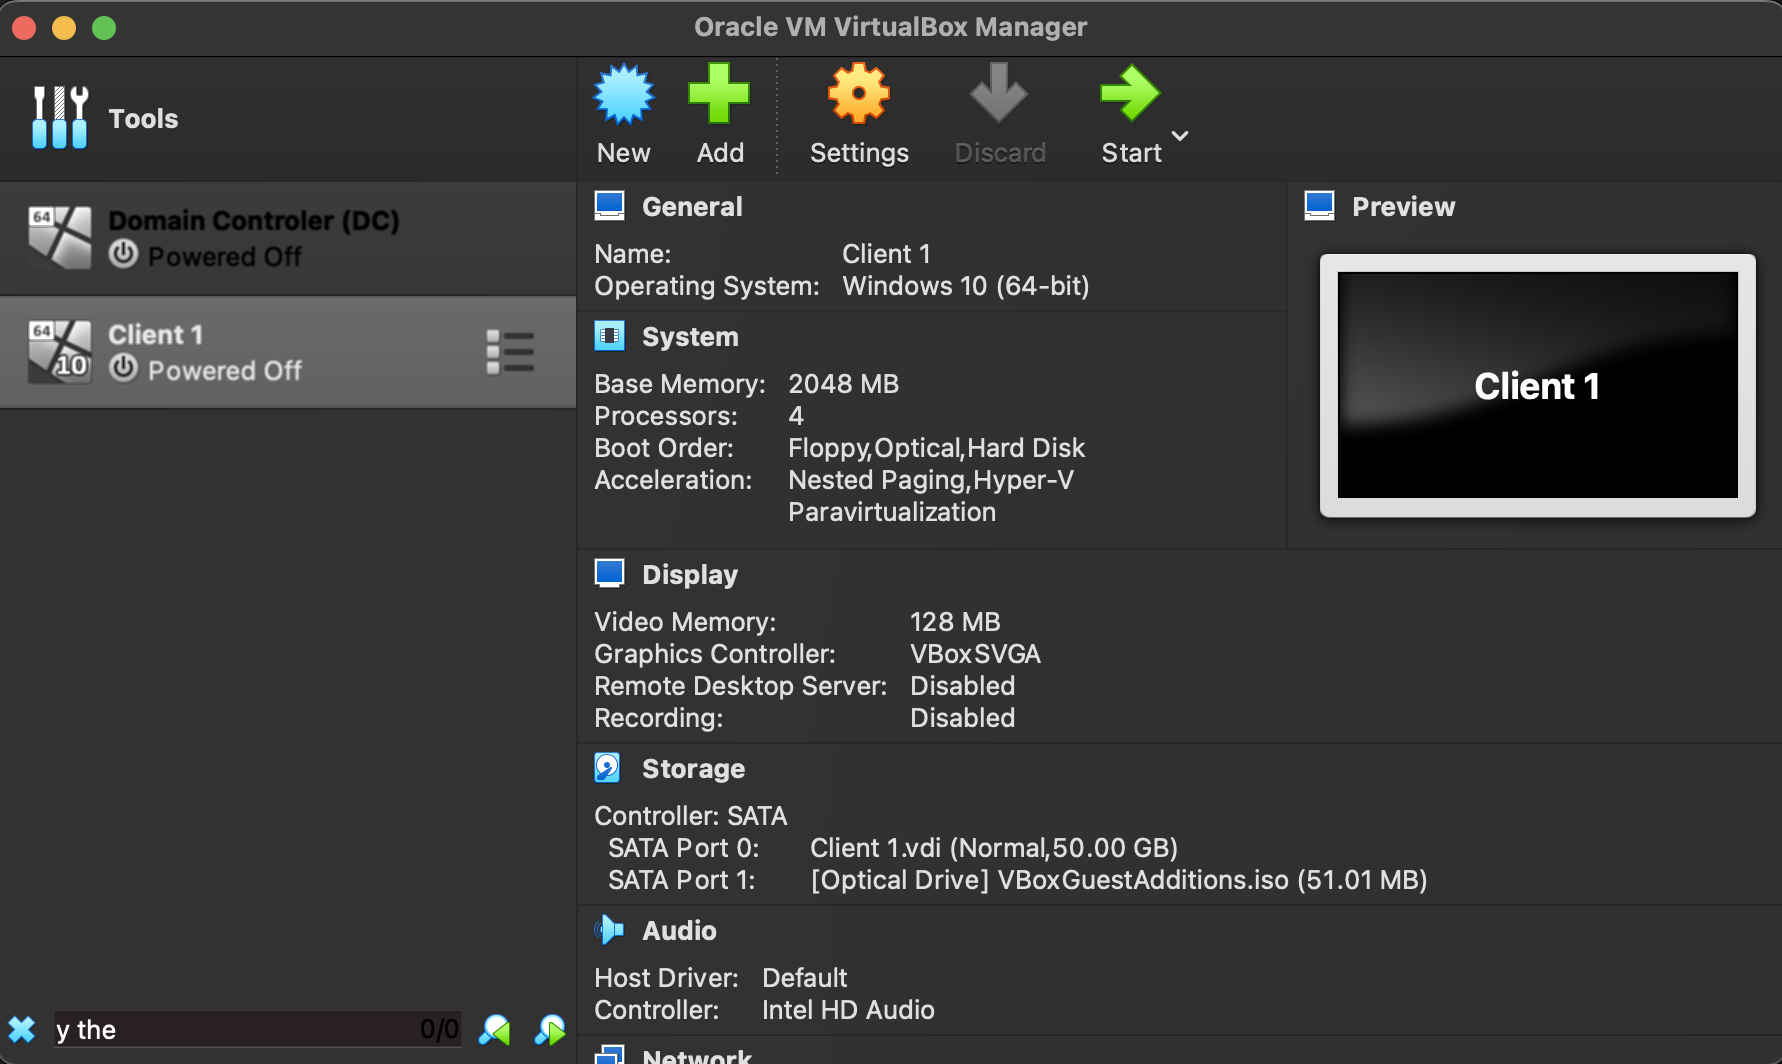Click the Video Memory value 128 MB

tap(955, 622)
